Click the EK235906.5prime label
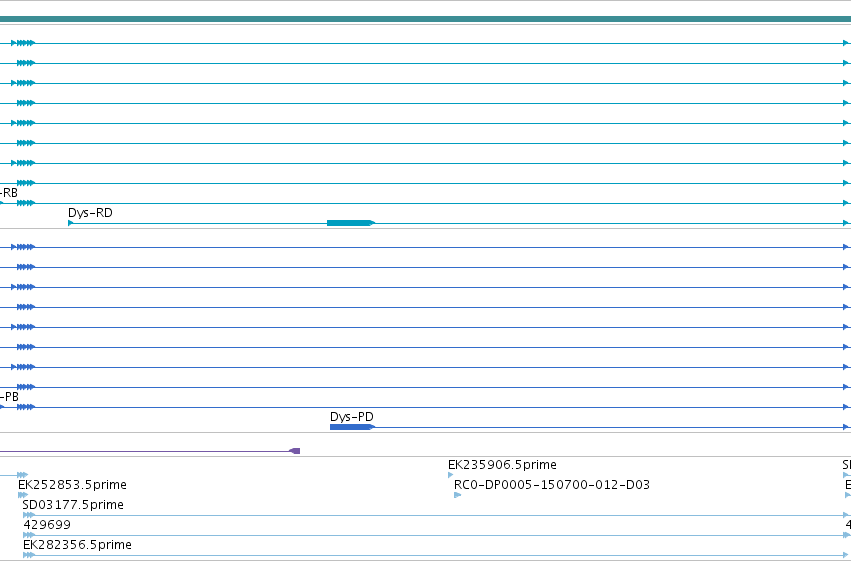This screenshot has width=851, height=561. [502, 464]
